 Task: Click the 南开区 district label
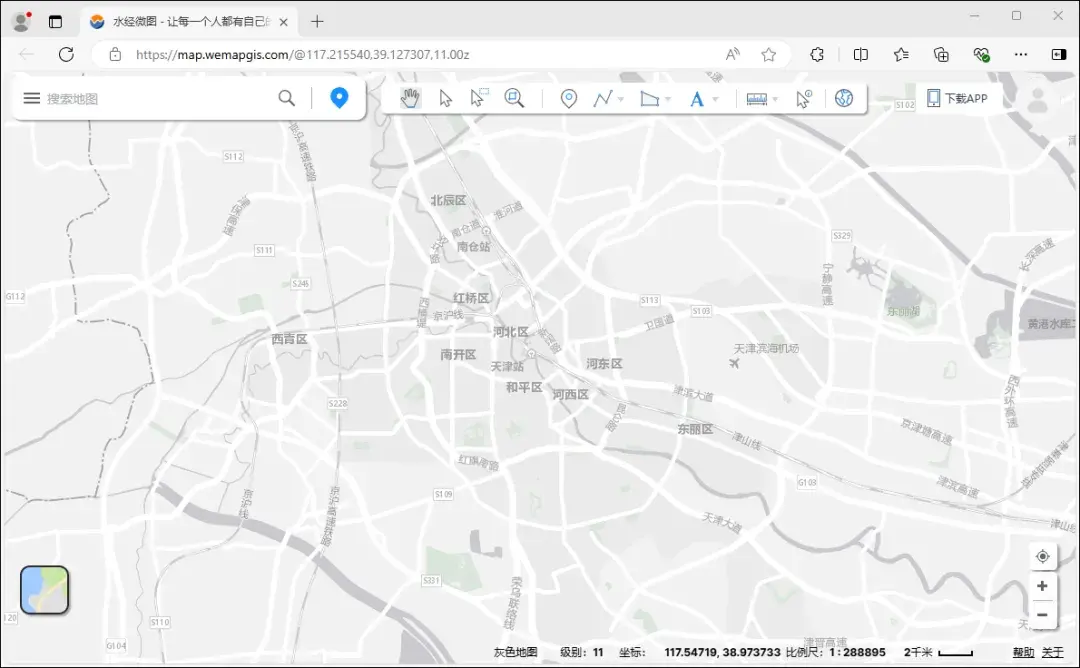tap(458, 355)
